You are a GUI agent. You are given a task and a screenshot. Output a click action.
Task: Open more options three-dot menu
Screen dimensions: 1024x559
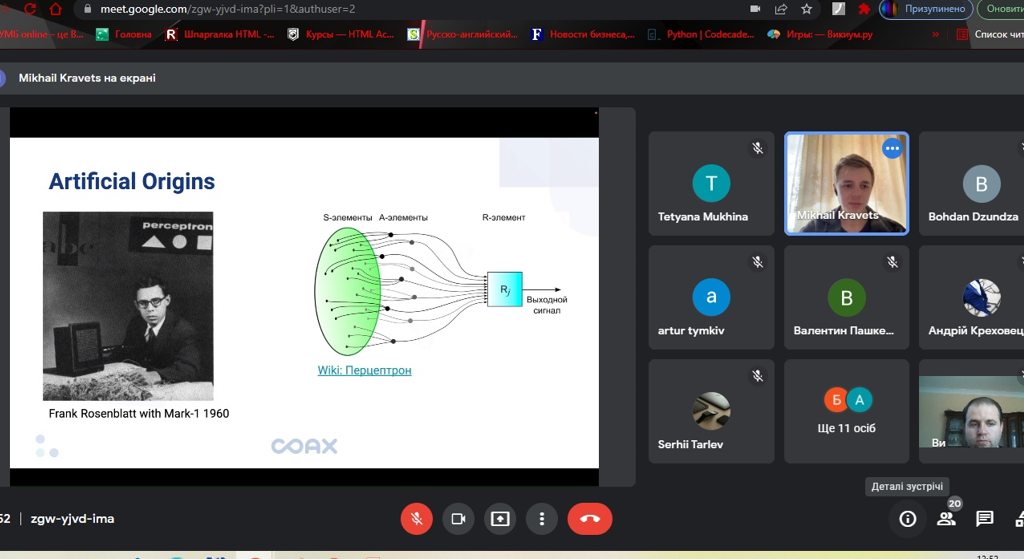pyautogui.click(x=541, y=519)
